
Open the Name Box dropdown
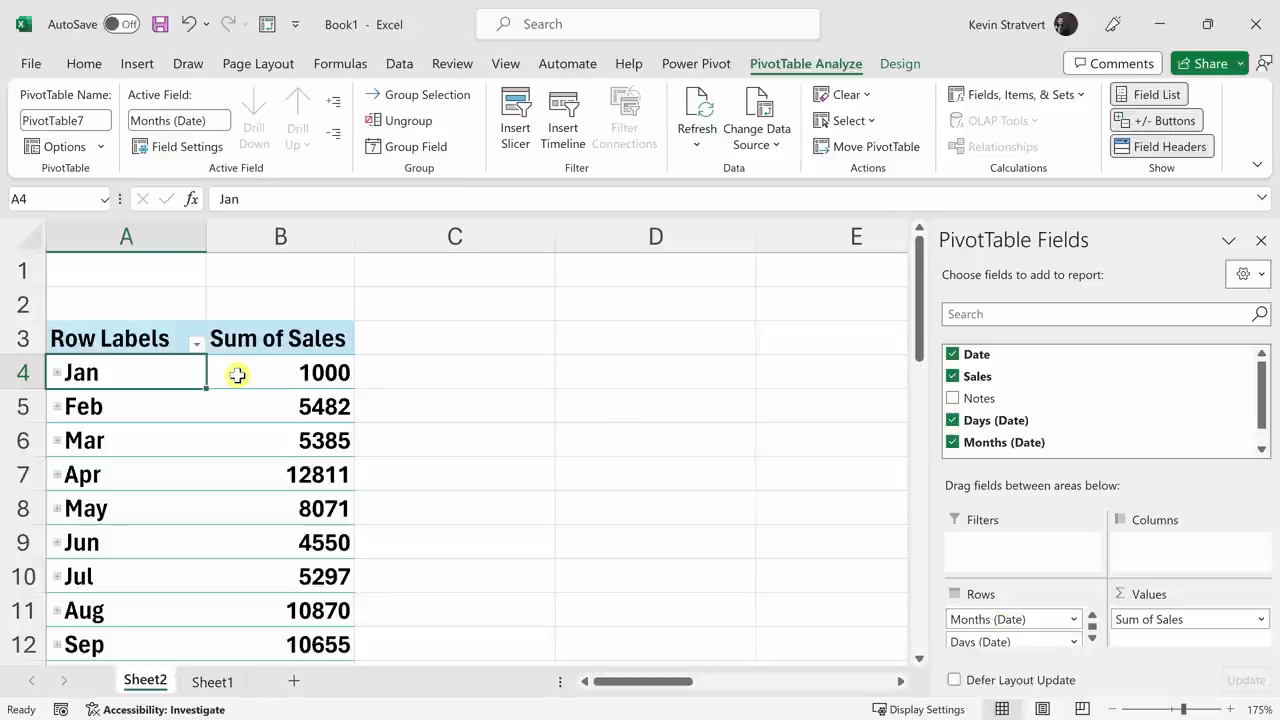click(104, 199)
